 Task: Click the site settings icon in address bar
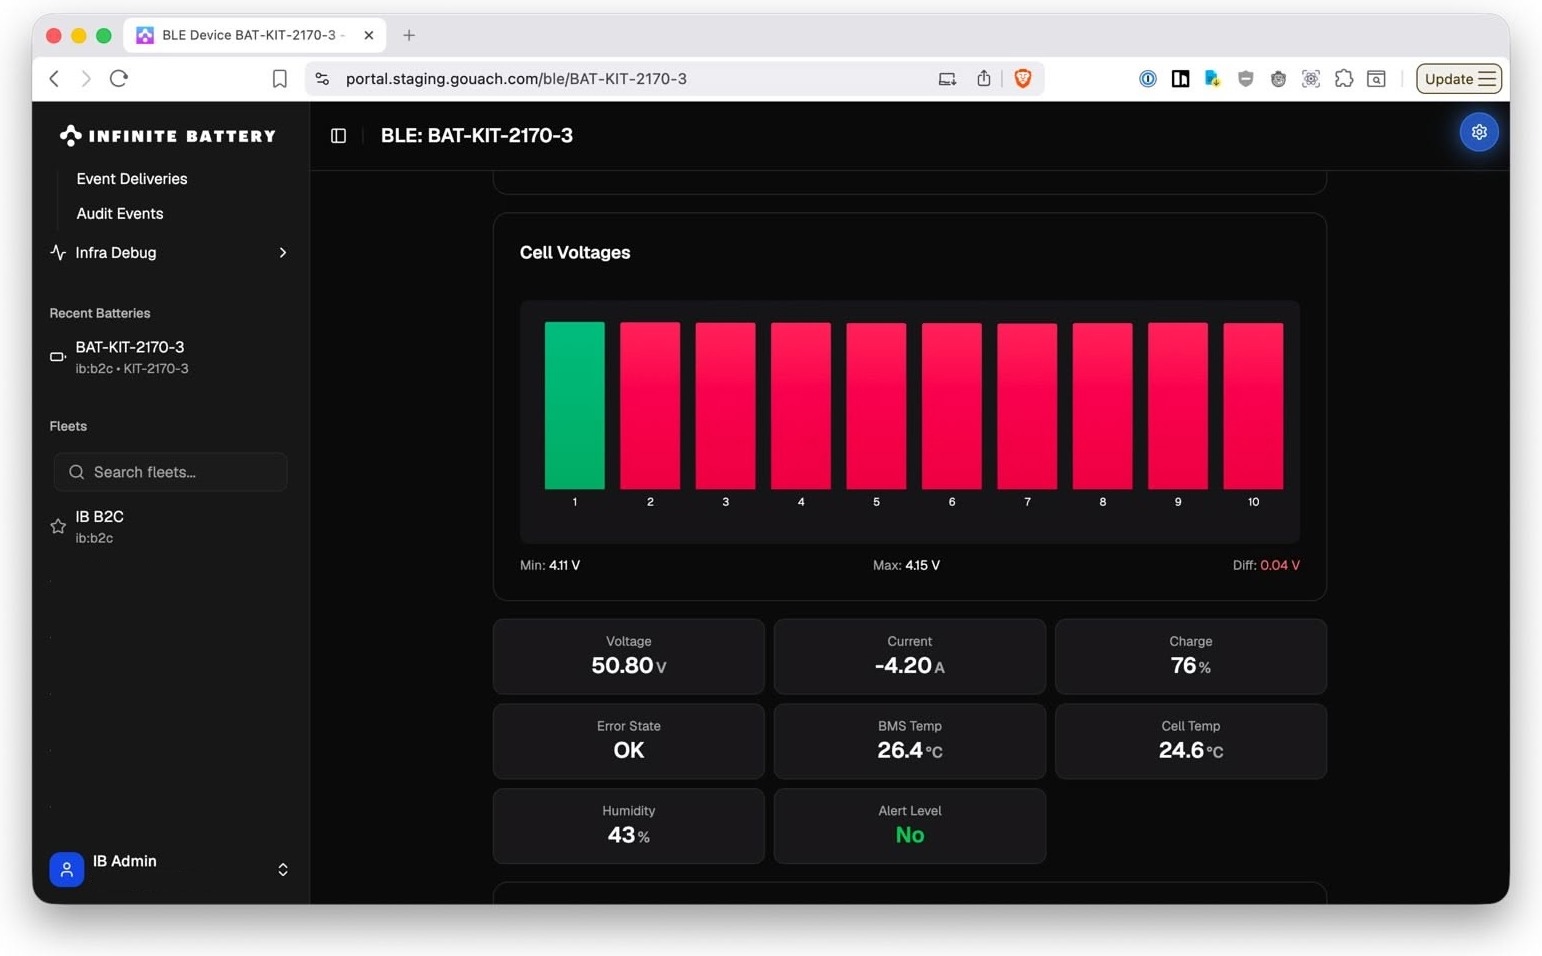coord(322,78)
